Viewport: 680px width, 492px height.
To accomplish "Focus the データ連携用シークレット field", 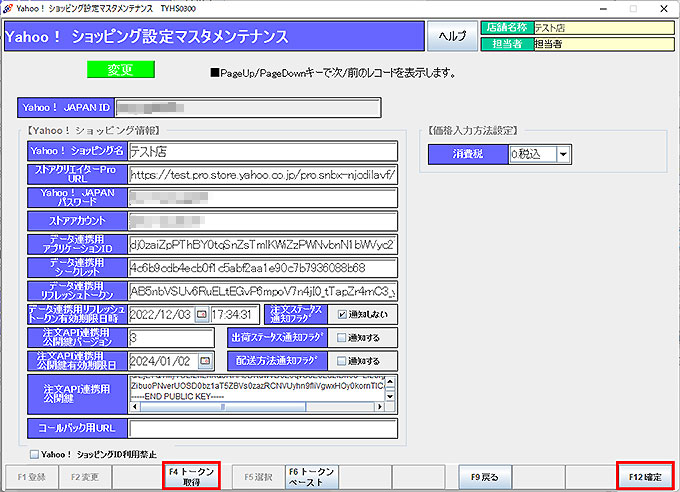I will [x=263, y=268].
